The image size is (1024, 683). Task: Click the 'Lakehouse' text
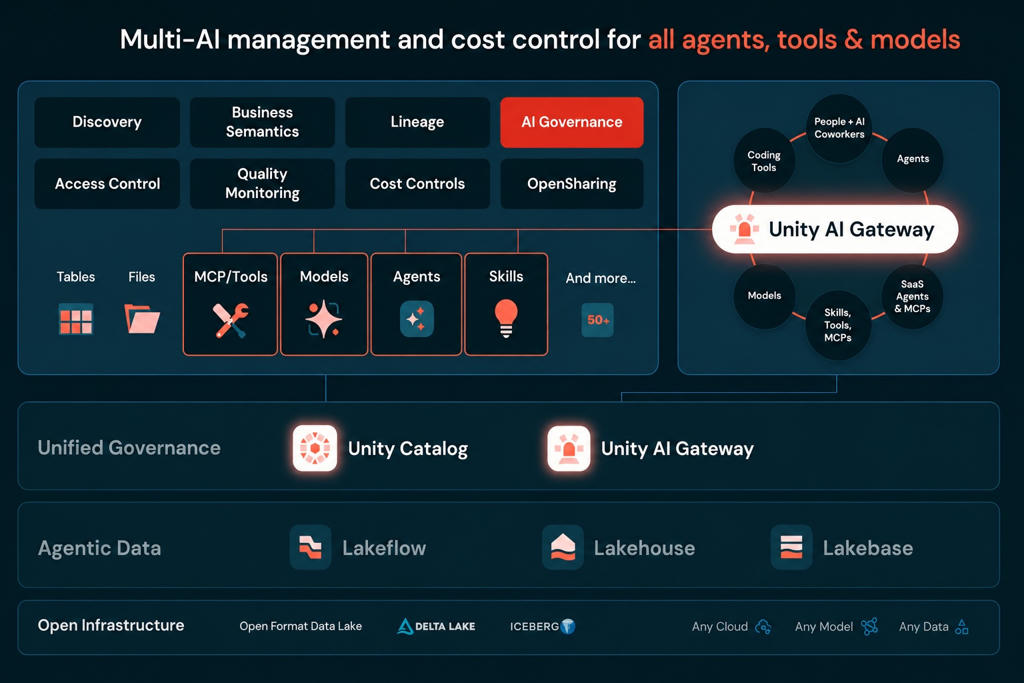pos(645,548)
